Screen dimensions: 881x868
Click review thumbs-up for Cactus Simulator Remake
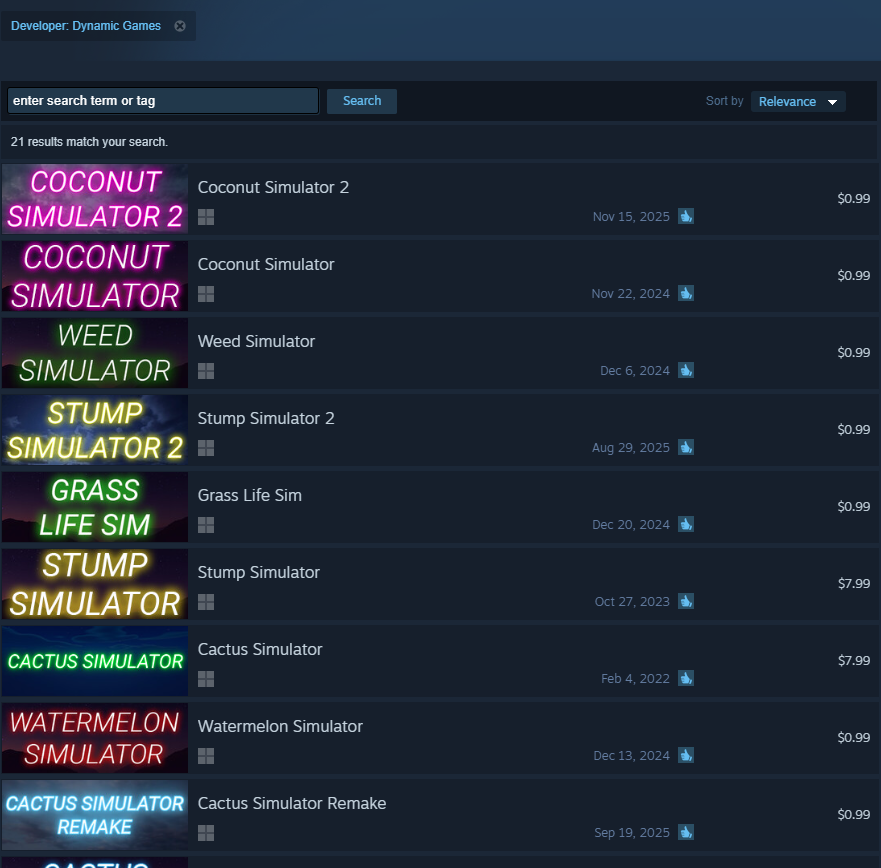(x=686, y=832)
